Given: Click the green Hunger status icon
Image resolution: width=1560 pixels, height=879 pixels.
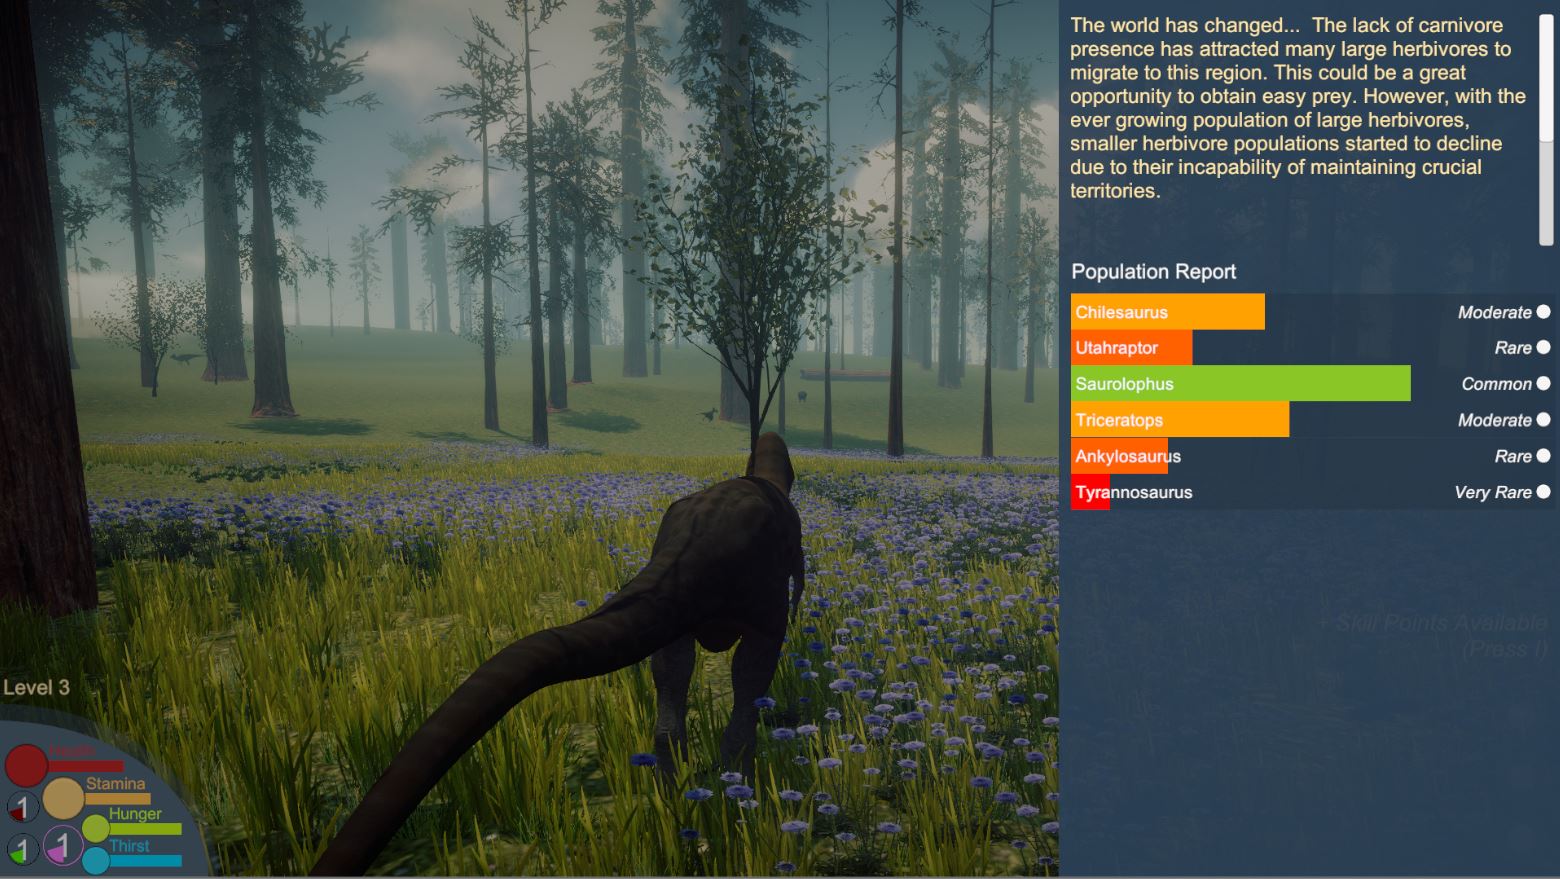Looking at the screenshot, I should [x=96, y=829].
